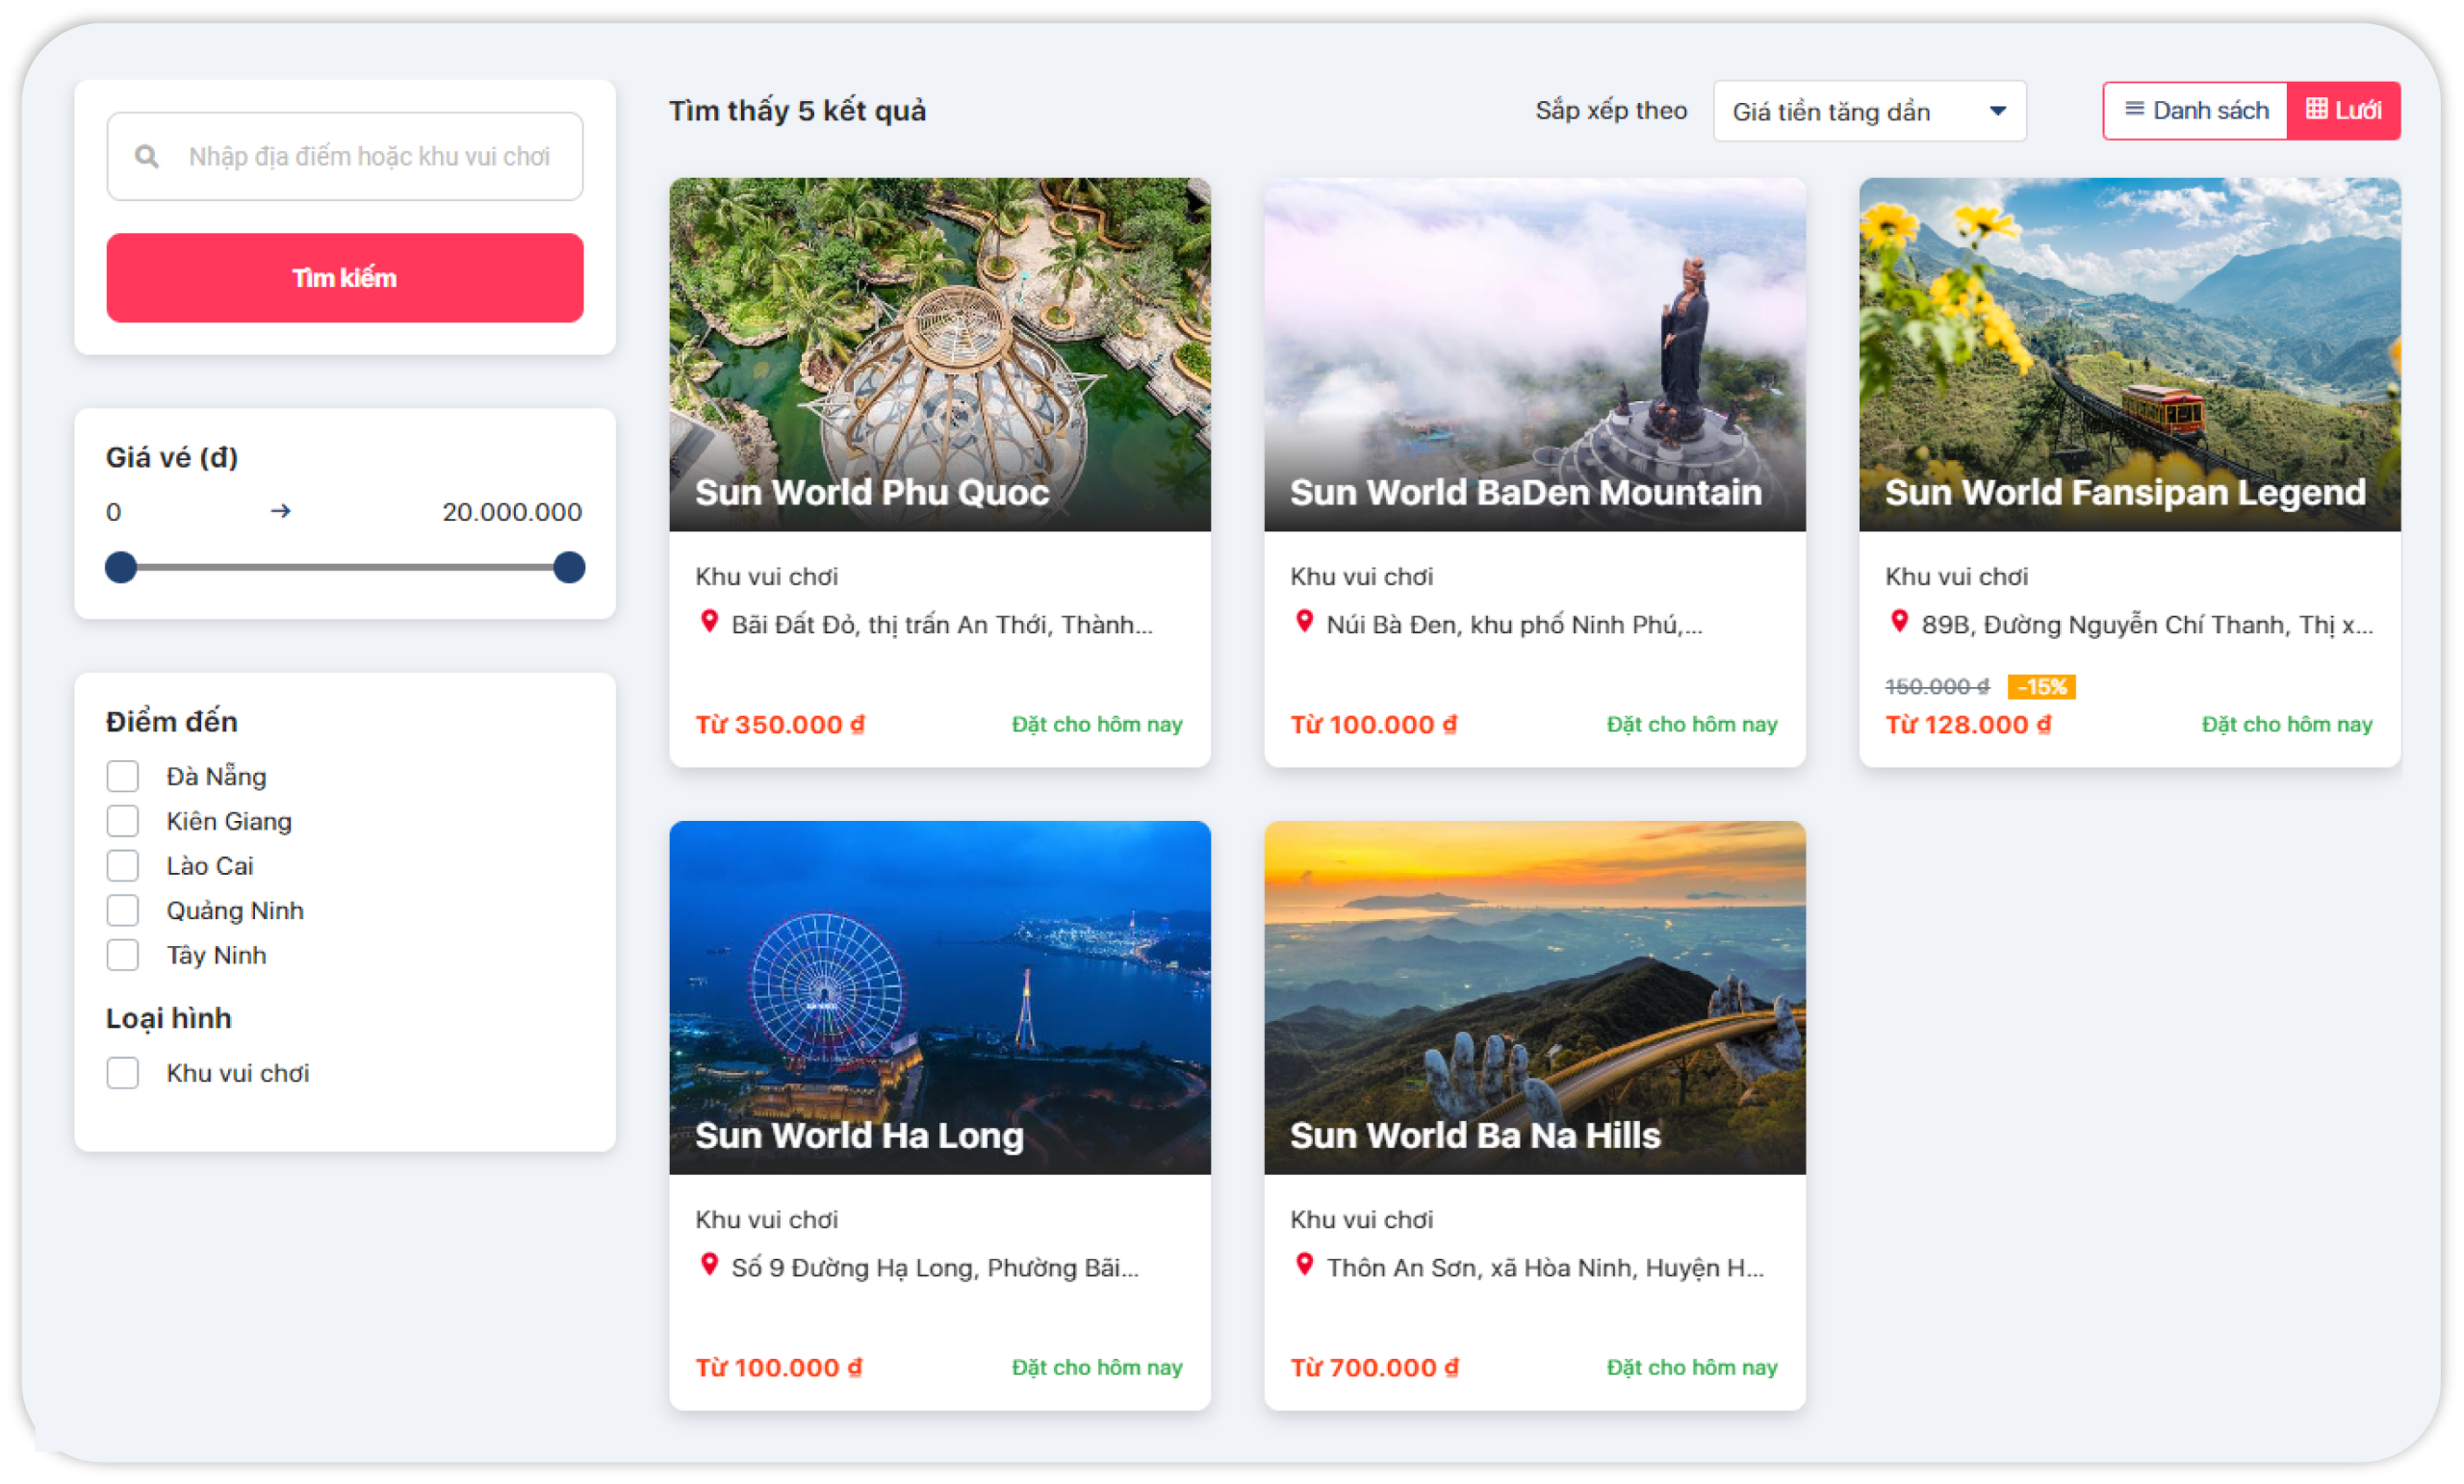Click the '20.000.000' maximum price value
The height and width of the screenshot is (1484, 2464).
512,512
